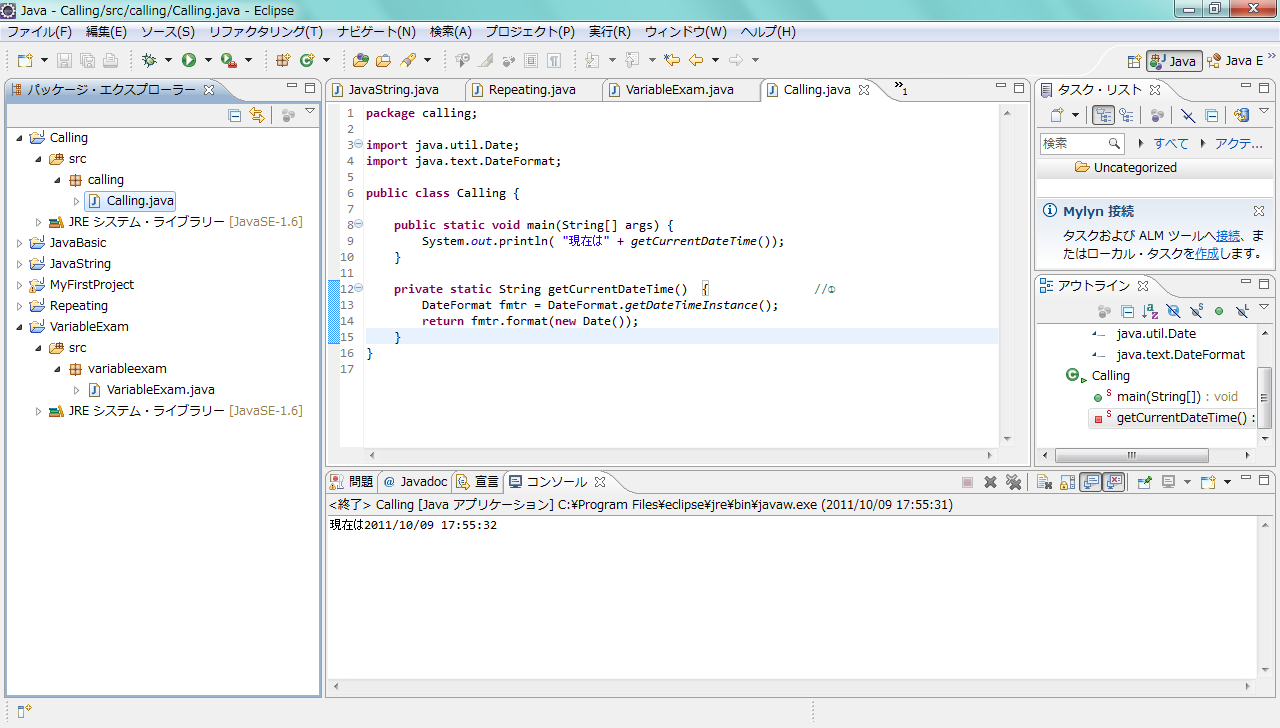Click the Debug bug icon
This screenshot has width=1280, height=728.
pyautogui.click(x=150, y=61)
